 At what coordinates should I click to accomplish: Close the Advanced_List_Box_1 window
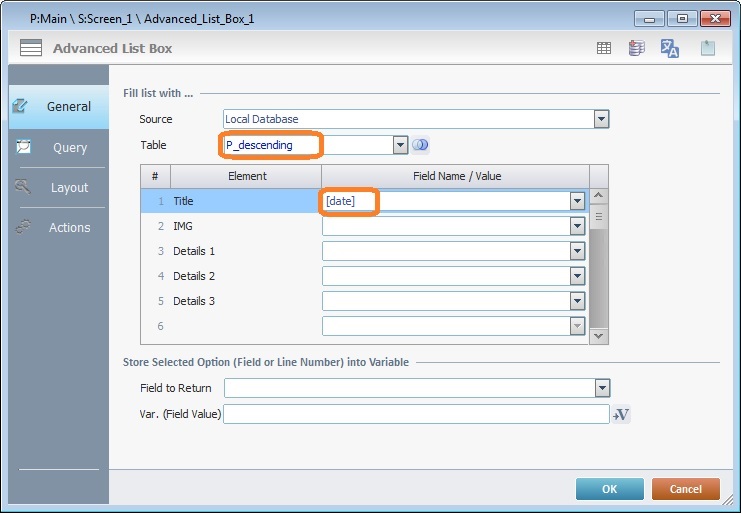click(715, 19)
